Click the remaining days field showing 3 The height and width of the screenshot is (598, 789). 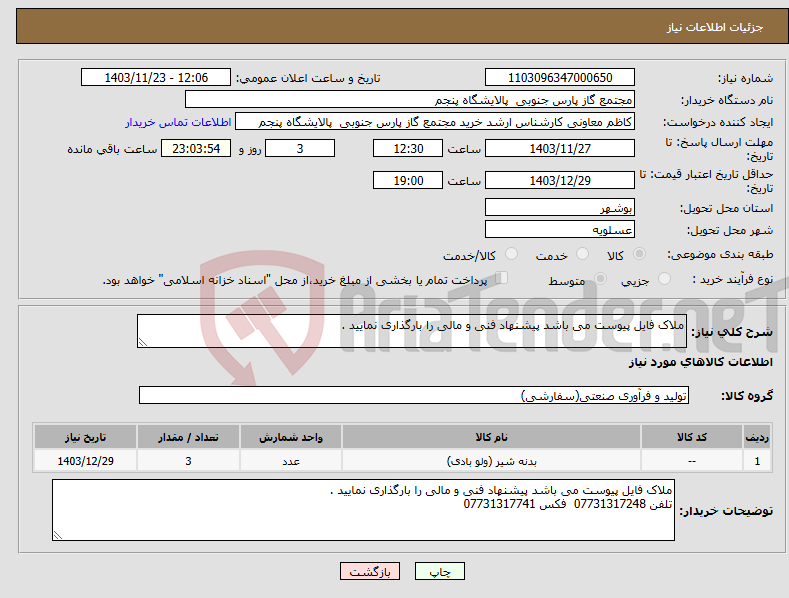point(300,148)
